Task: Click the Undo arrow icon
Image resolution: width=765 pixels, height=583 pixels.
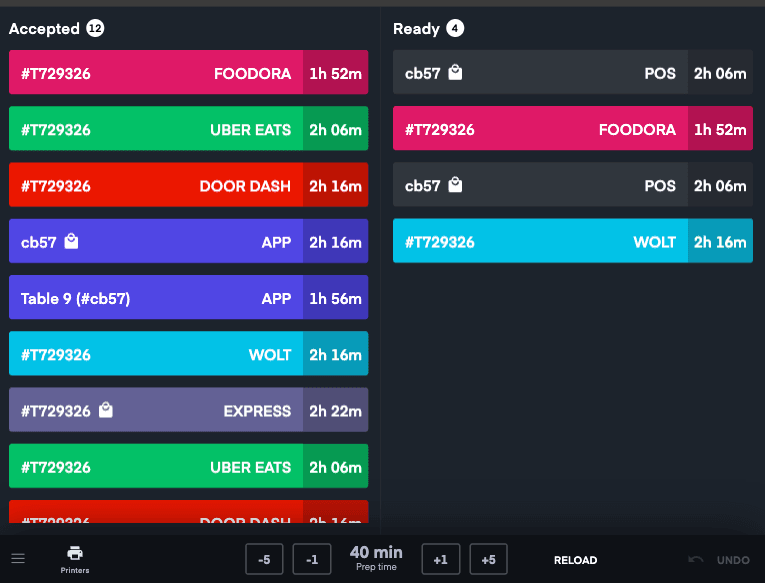Action: (696, 560)
